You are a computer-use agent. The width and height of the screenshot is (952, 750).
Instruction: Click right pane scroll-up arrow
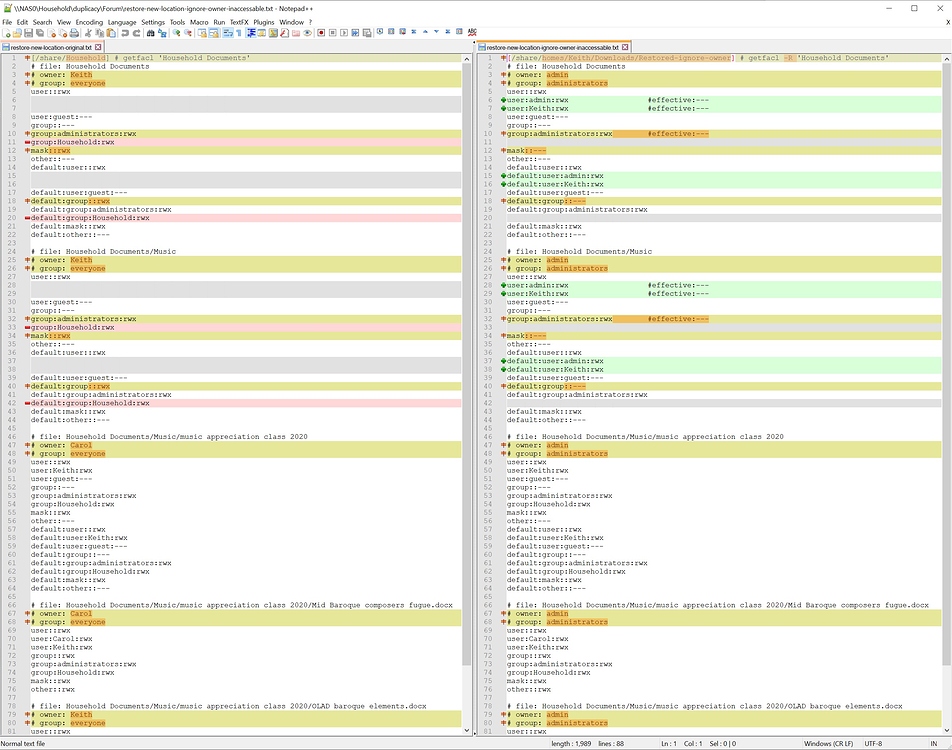coord(947,59)
